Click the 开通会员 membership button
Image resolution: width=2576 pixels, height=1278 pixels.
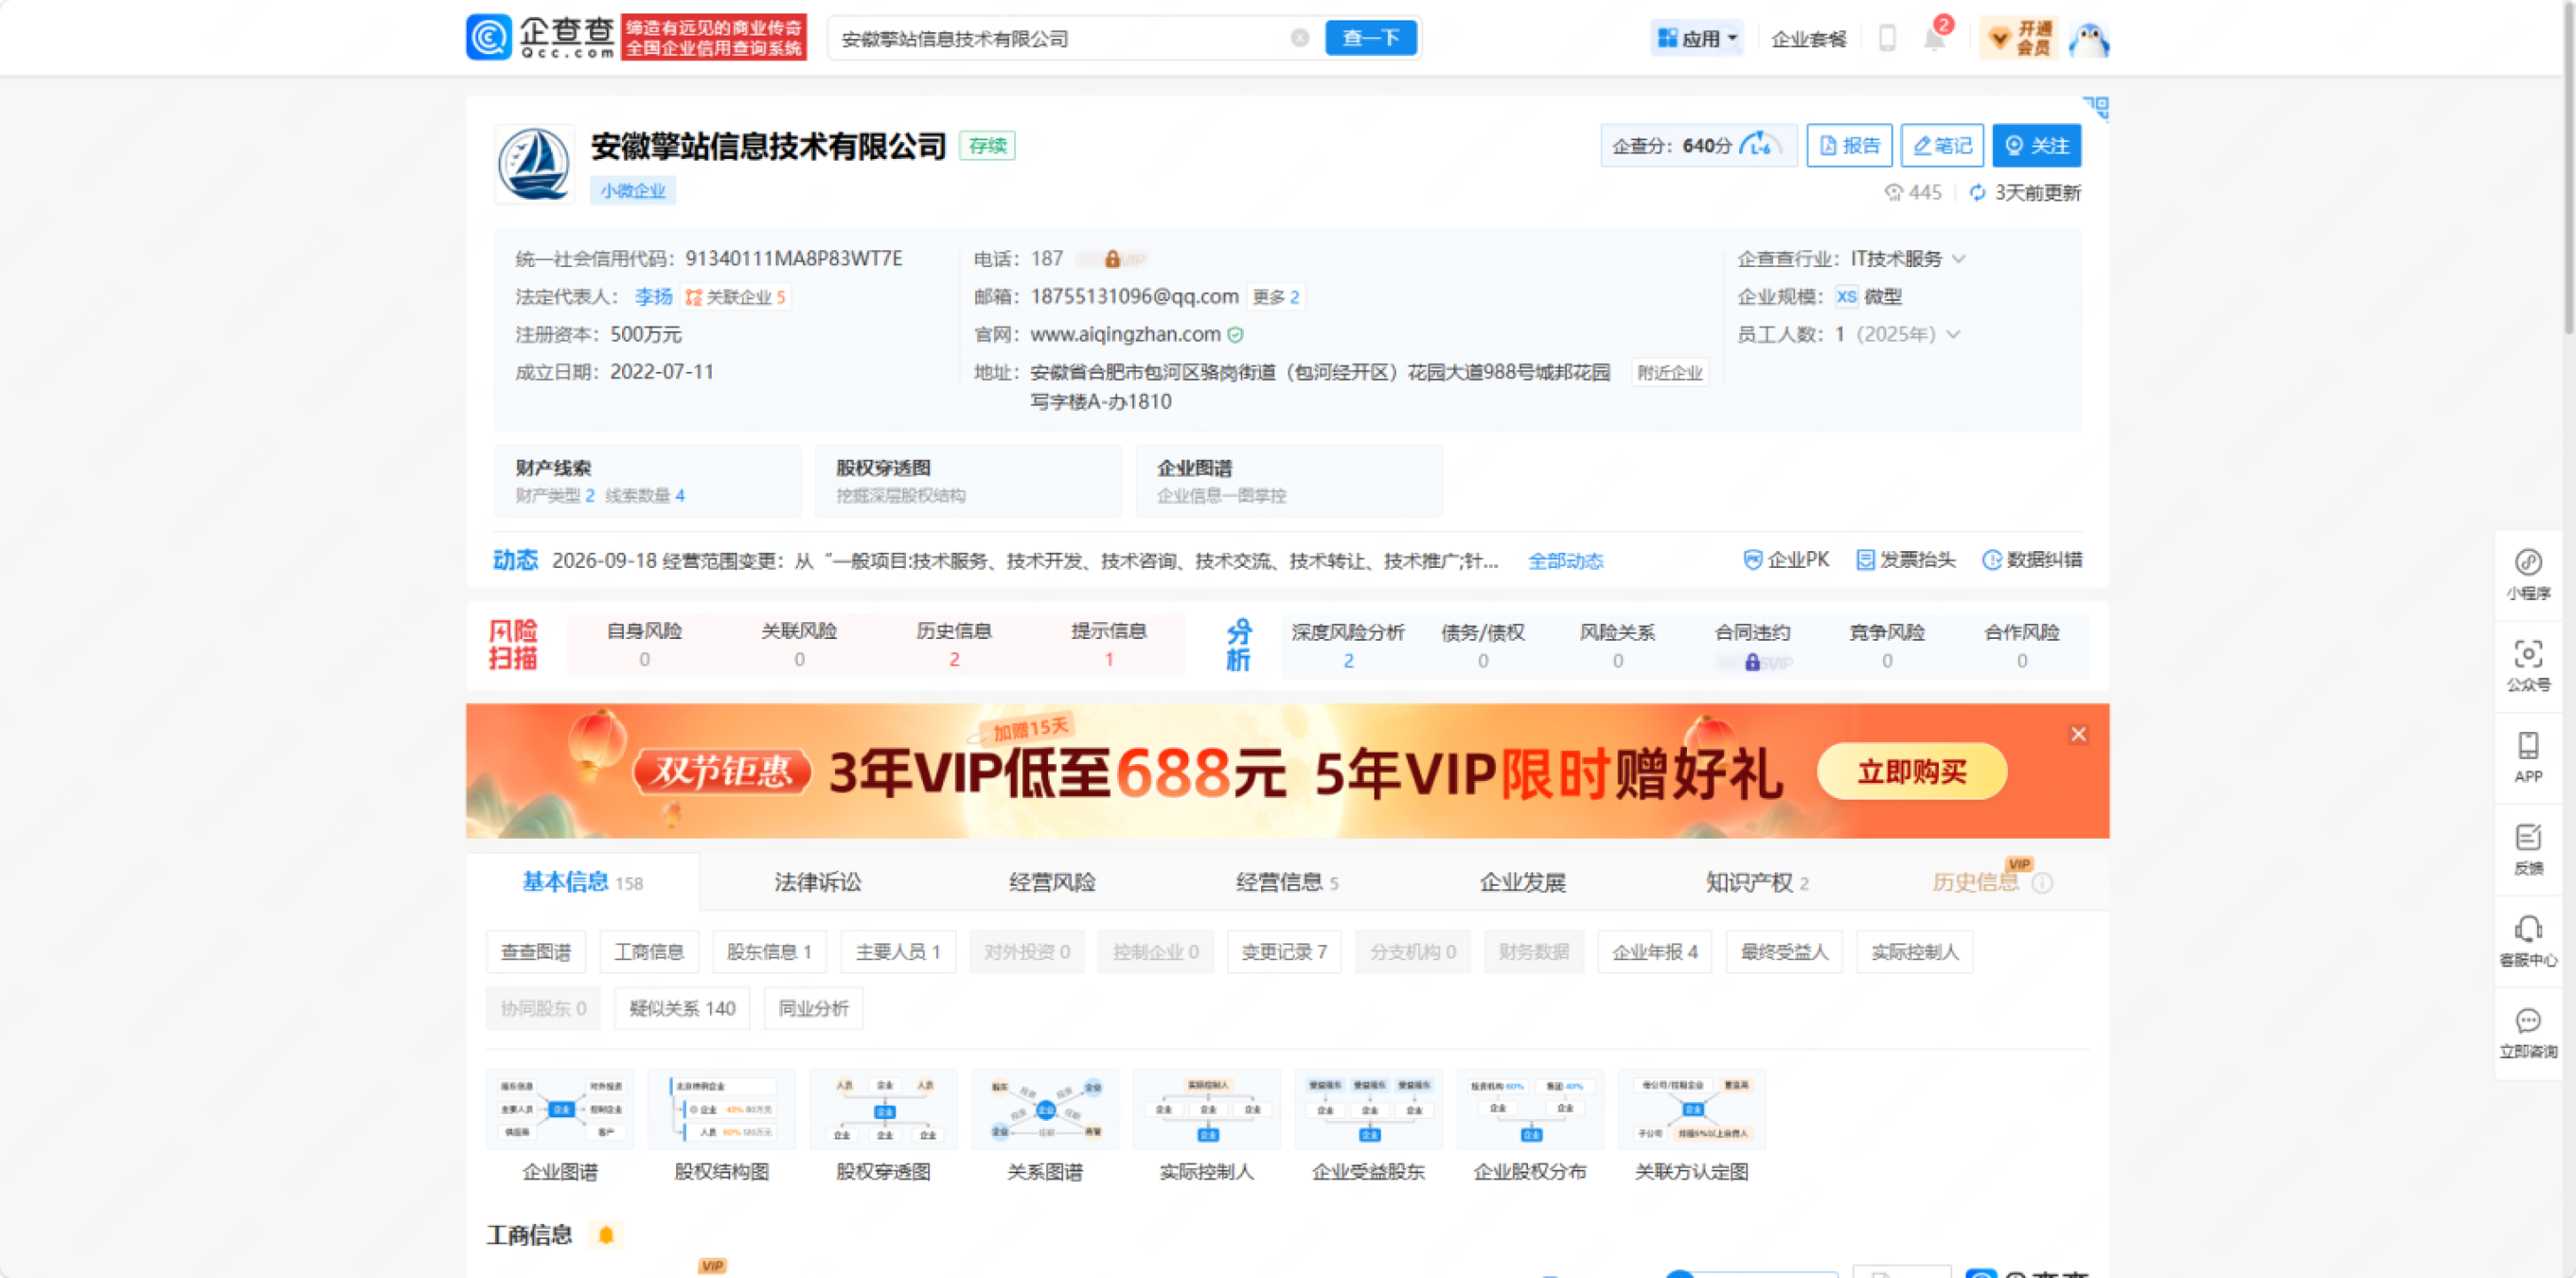pyautogui.click(x=2021, y=39)
